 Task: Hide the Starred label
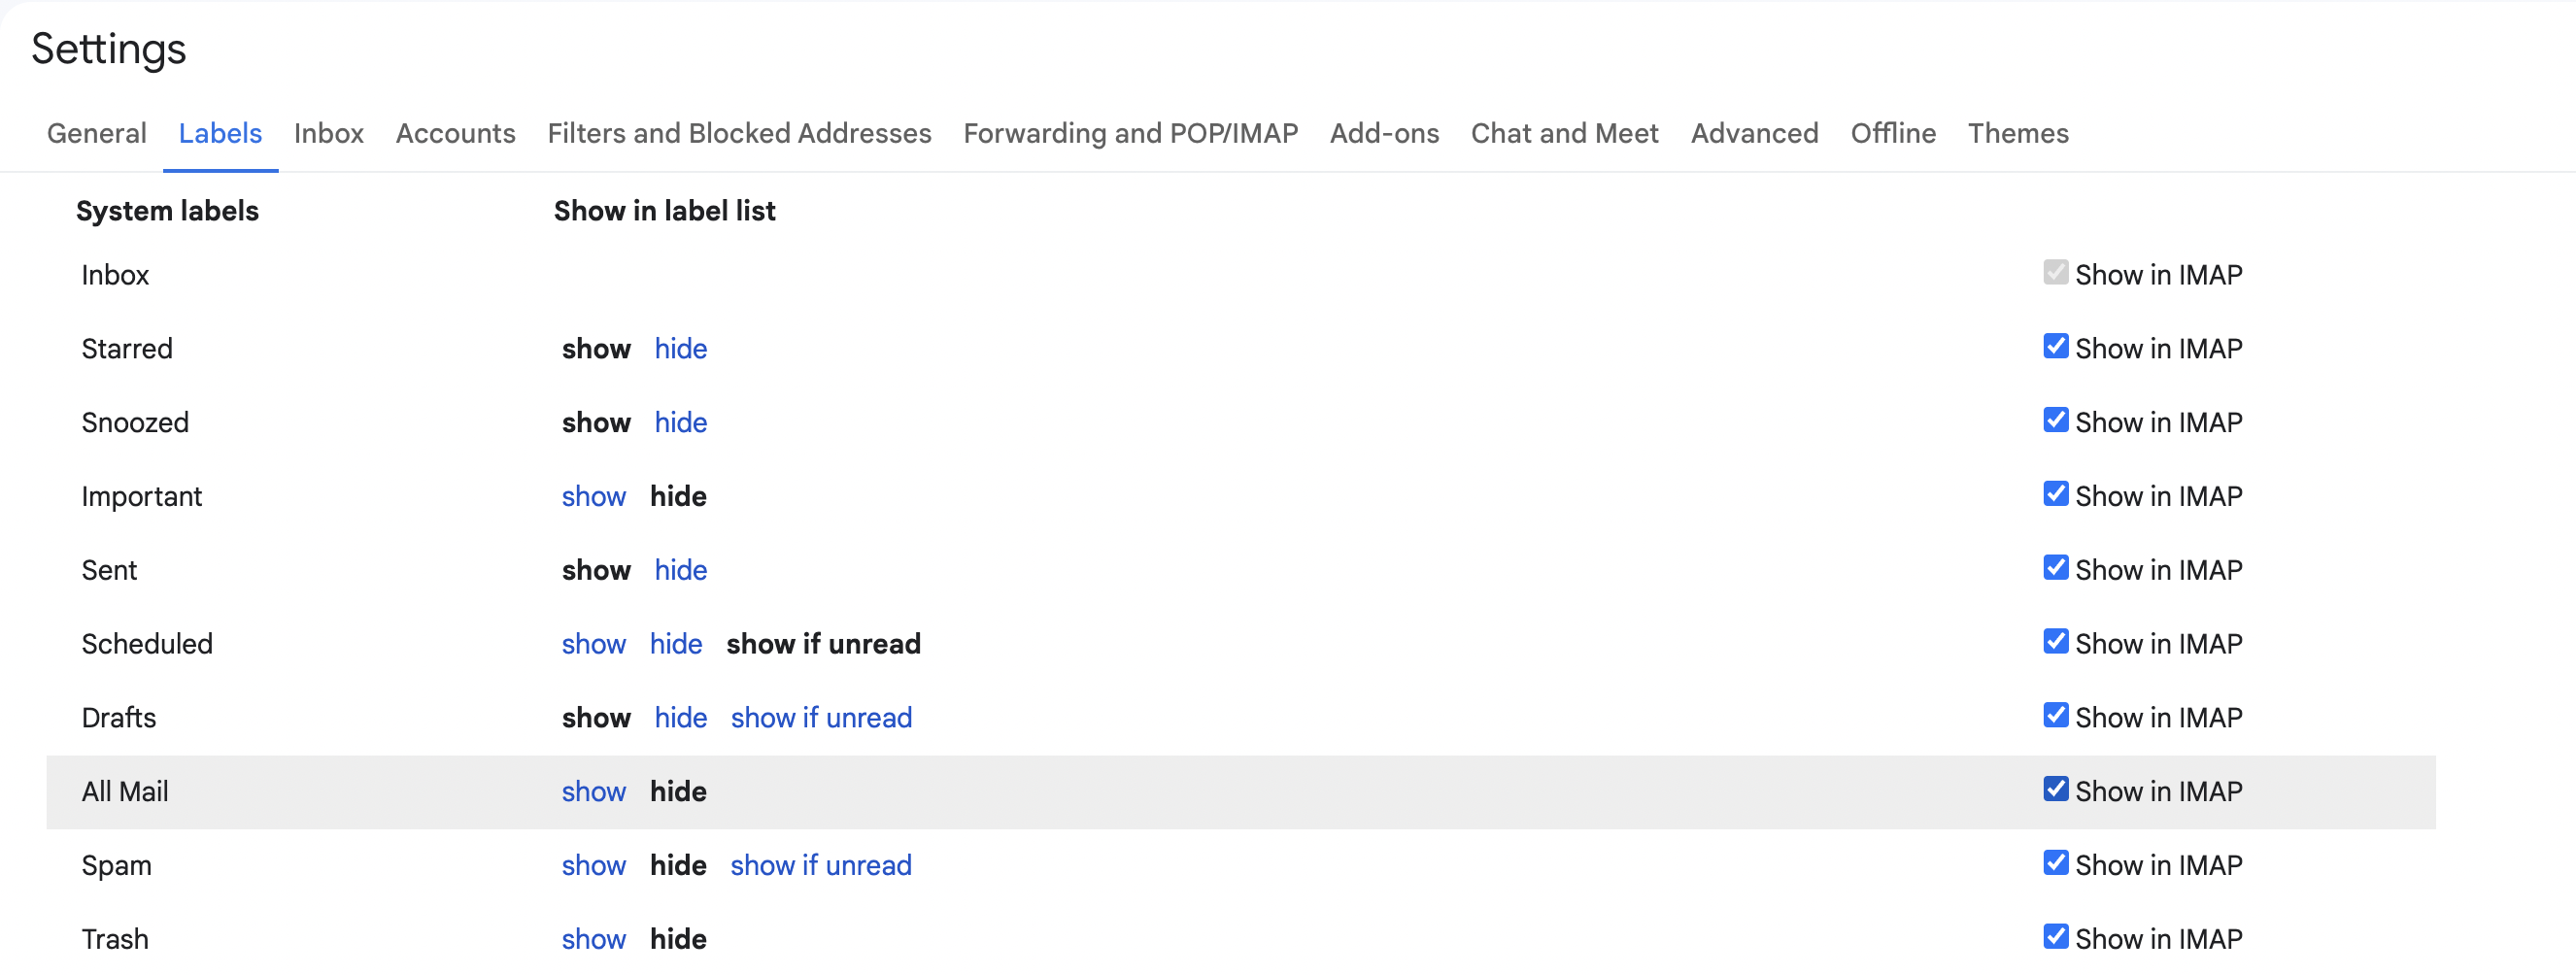pos(681,348)
